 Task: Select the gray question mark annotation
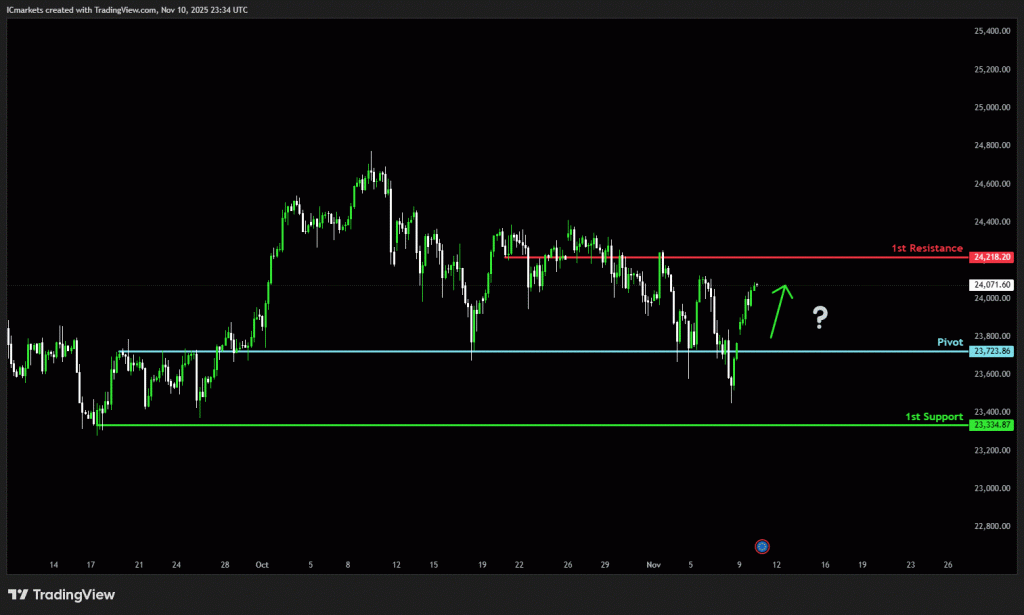coord(820,319)
